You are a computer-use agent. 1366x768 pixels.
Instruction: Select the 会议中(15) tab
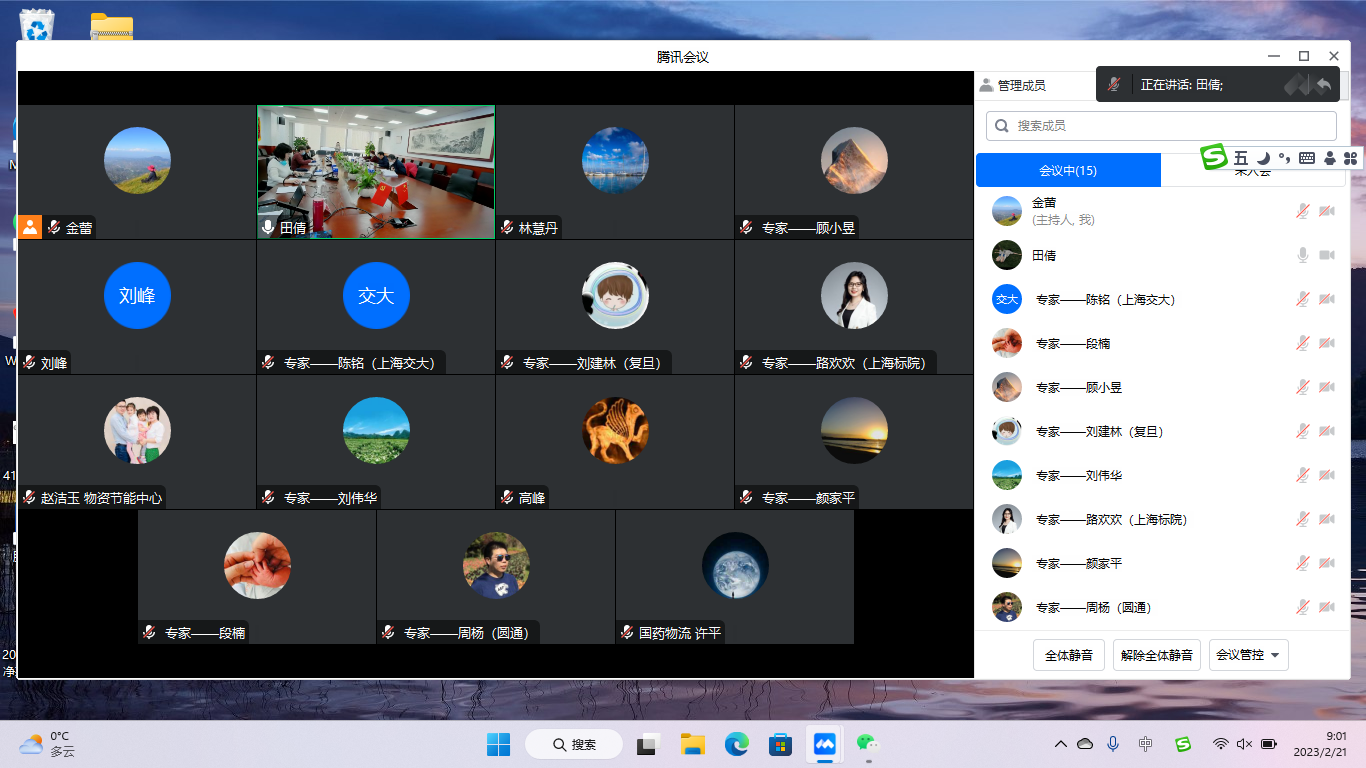pyautogui.click(x=1068, y=170)
